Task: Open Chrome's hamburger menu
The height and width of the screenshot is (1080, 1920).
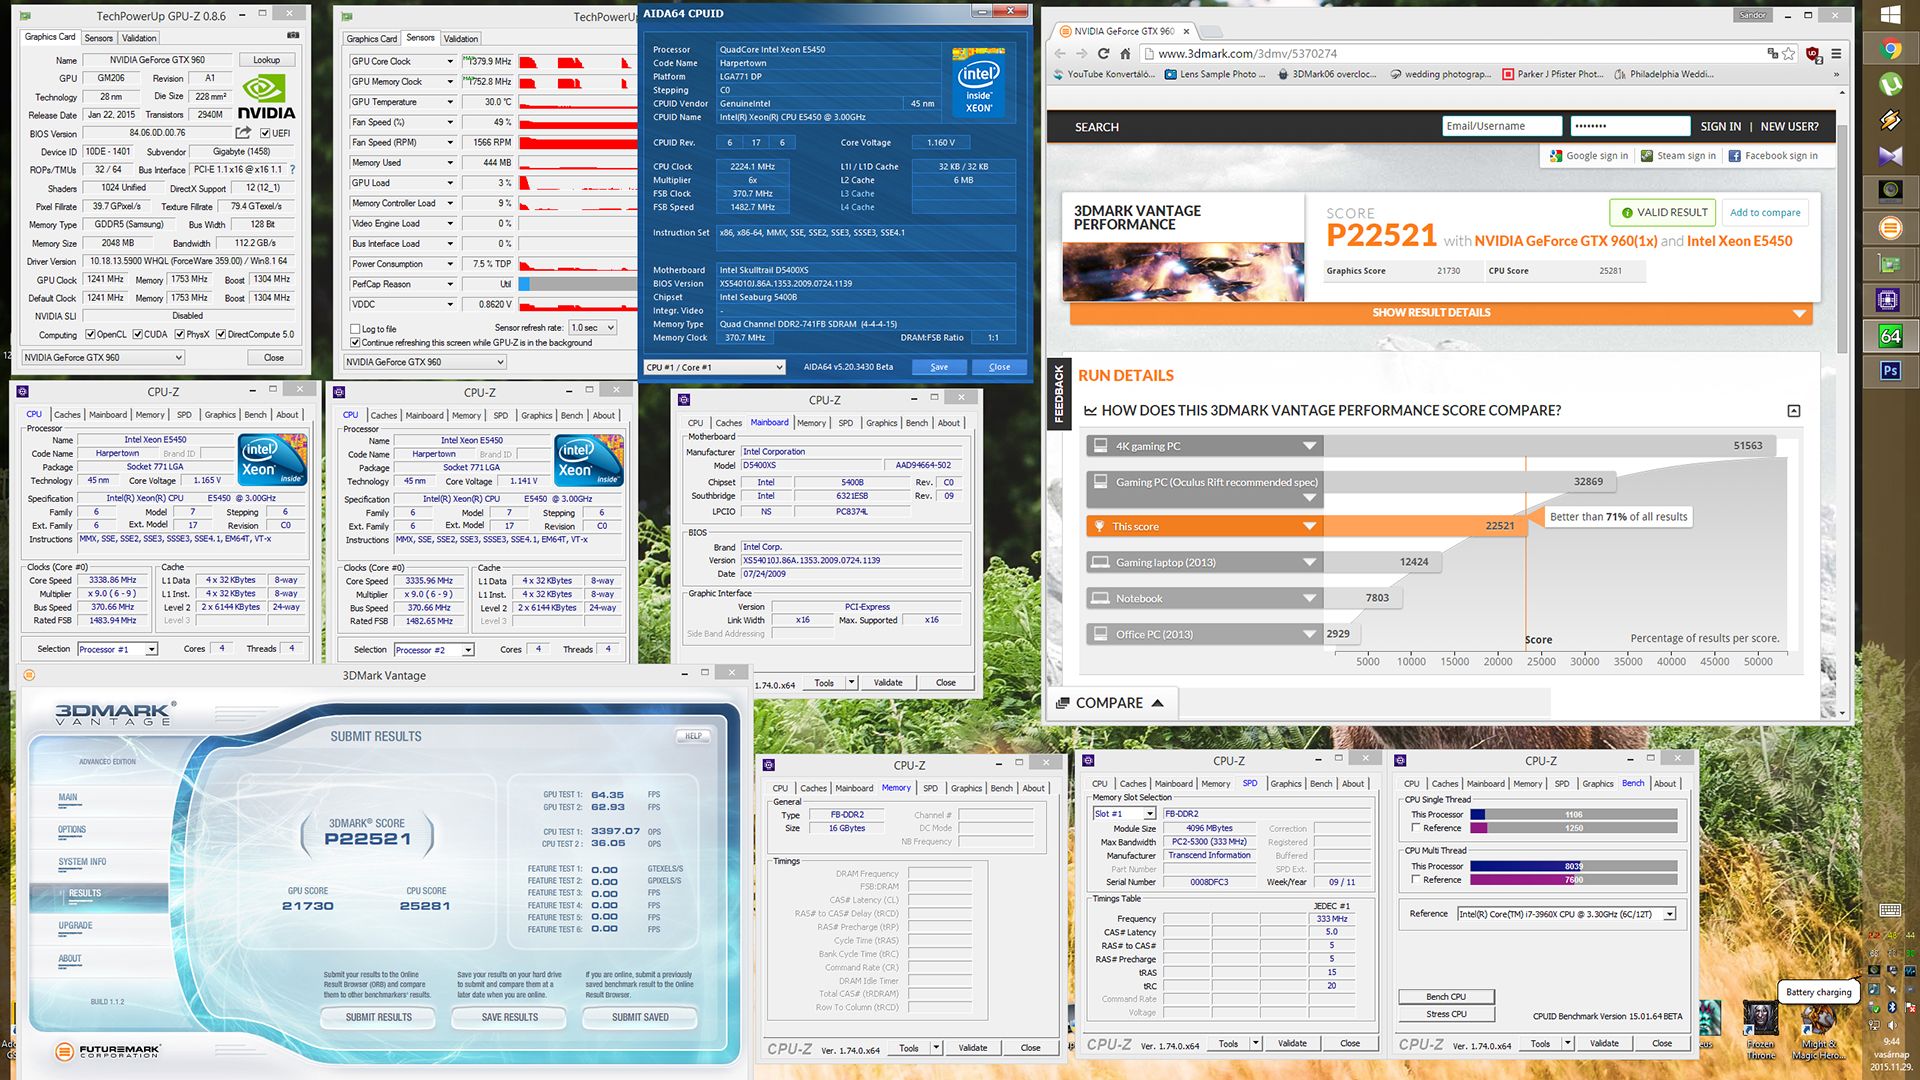Action: [1836, 54]
